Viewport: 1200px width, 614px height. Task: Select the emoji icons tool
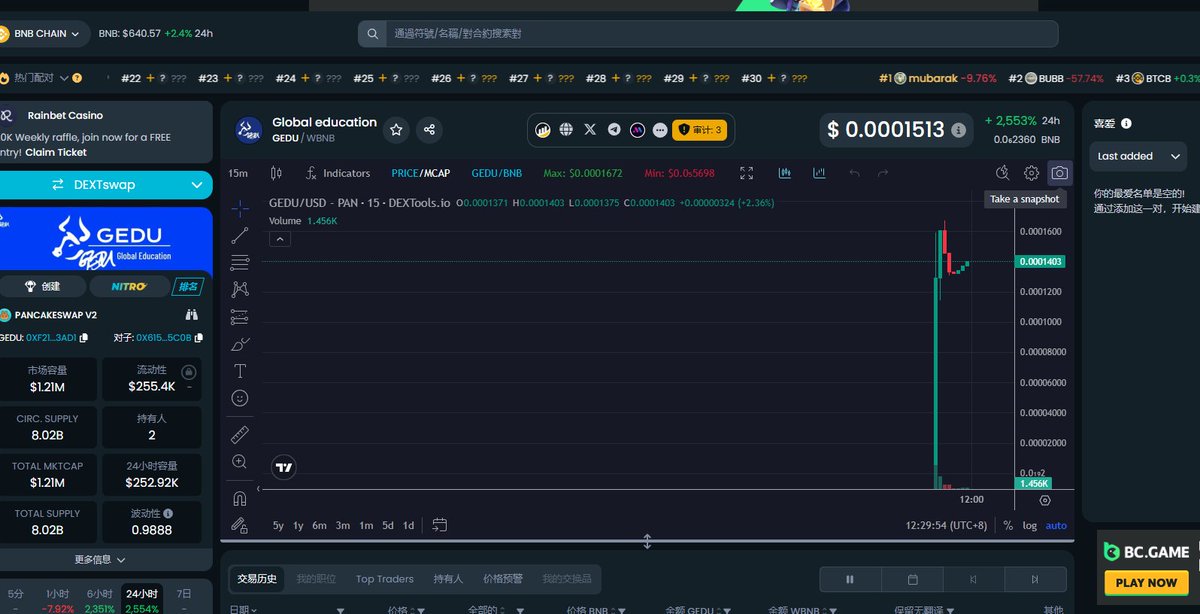(x=240, y=398)
